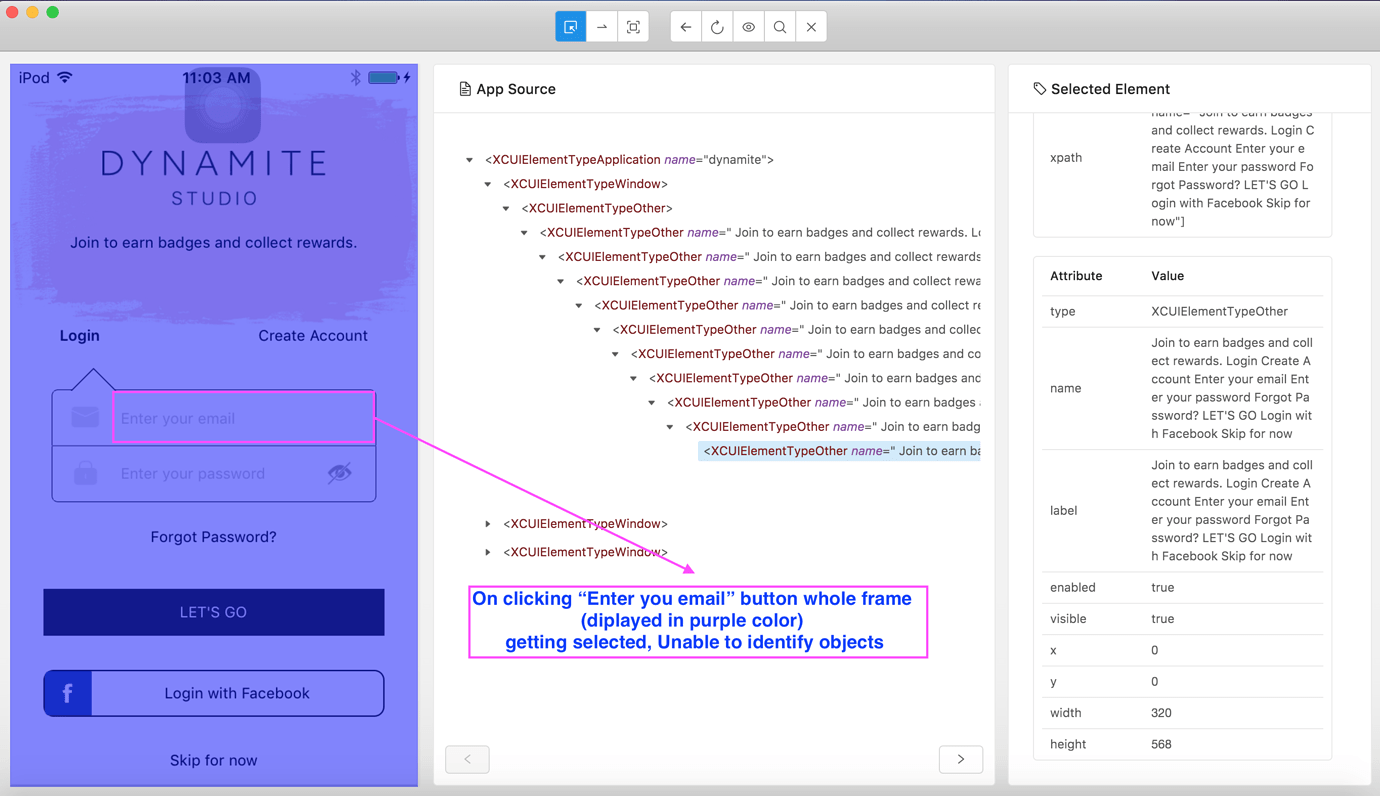This screenshot has width=1380, height=796.
Task: Expand the first collapsed XCUIElementTypeWindow node
Action: (x=487, y=523)
